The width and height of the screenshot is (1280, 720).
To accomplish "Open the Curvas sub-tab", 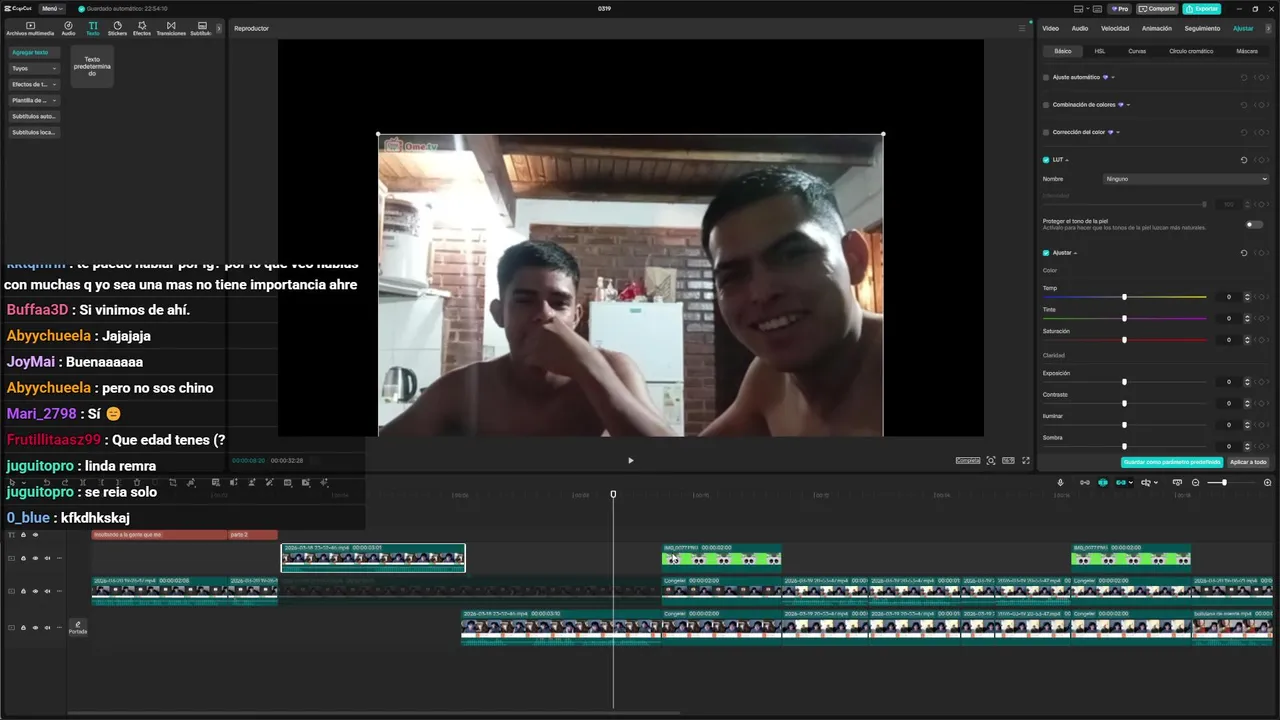I will 1138,51.
